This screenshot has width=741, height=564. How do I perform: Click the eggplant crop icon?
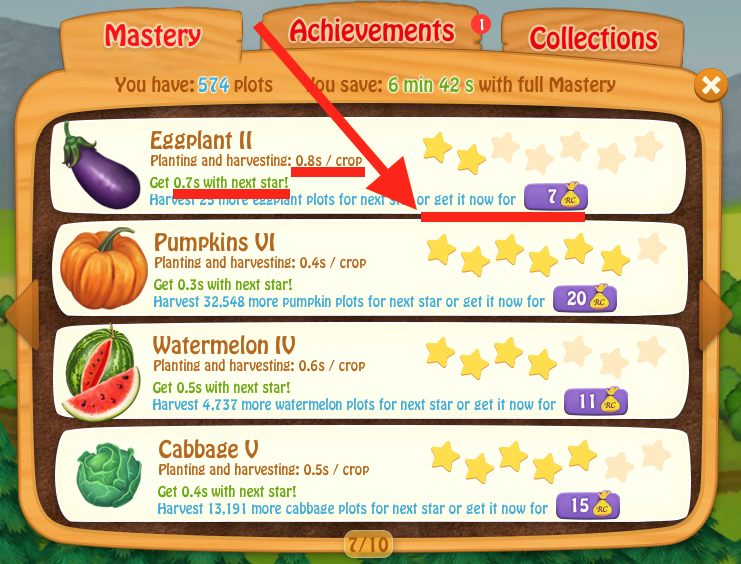pyautogui.click(x=100, y=165)
